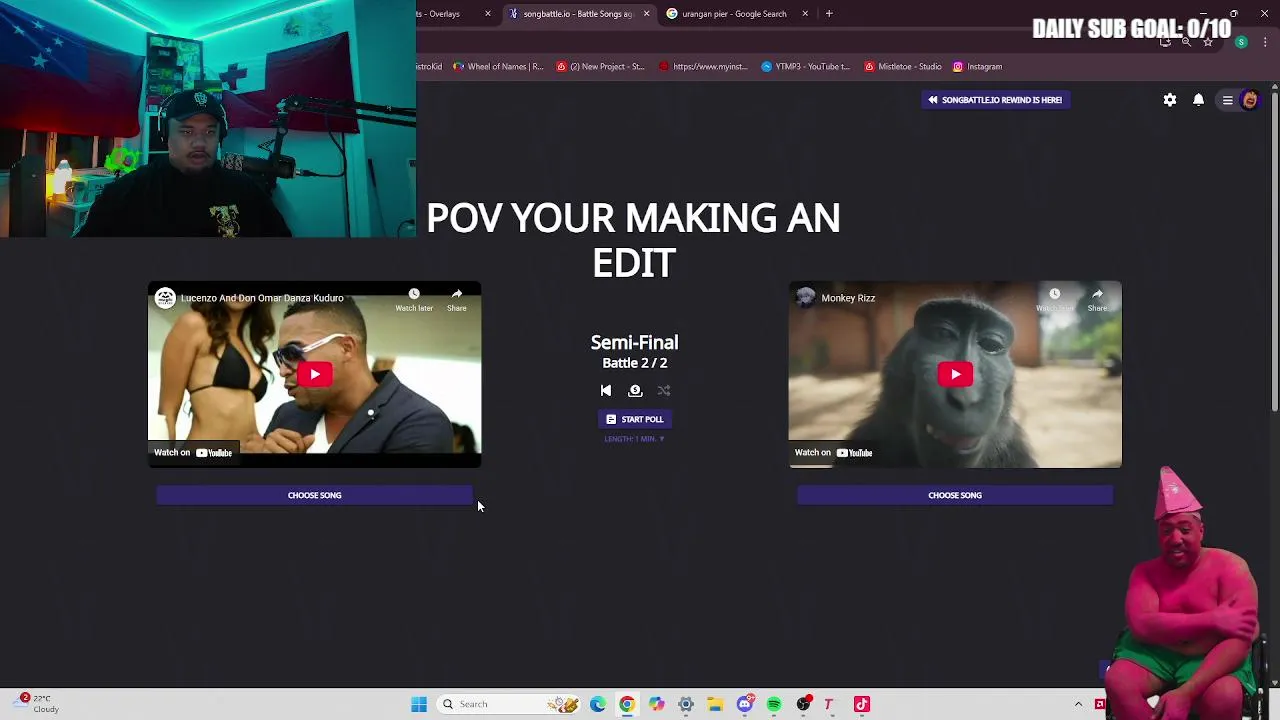Switch to the Overlays browser tab
Screen dimensions: 1280x720
[x=445, y=14]
